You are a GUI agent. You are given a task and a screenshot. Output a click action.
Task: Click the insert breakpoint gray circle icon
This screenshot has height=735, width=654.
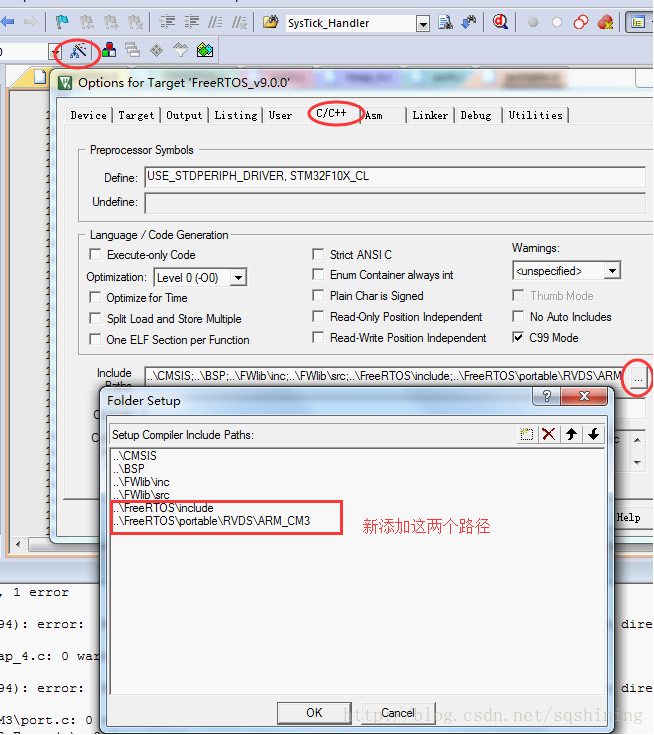533,22
